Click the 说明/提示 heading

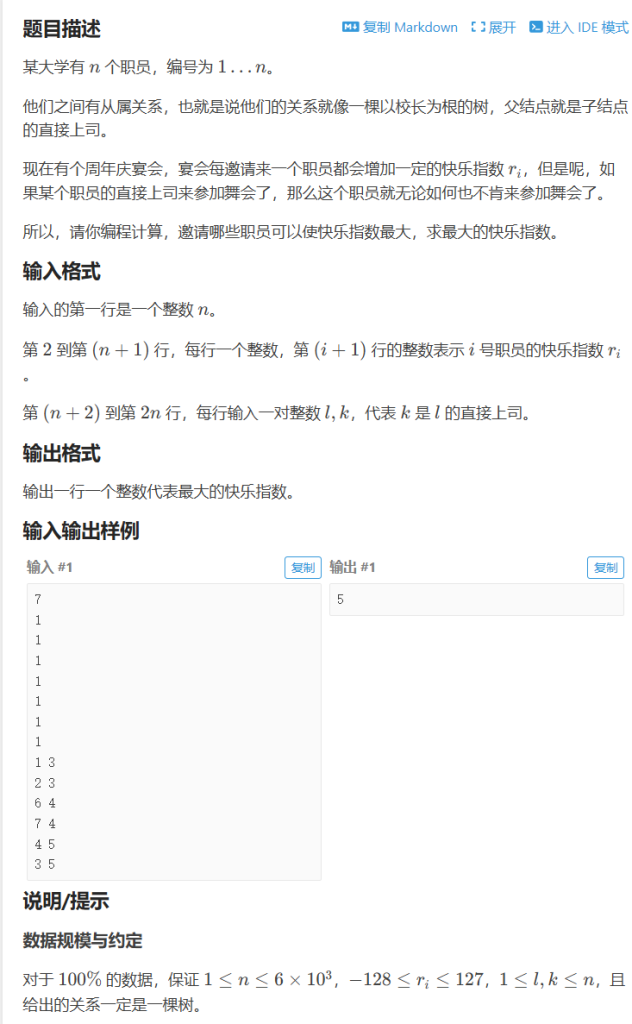point(66,901)
